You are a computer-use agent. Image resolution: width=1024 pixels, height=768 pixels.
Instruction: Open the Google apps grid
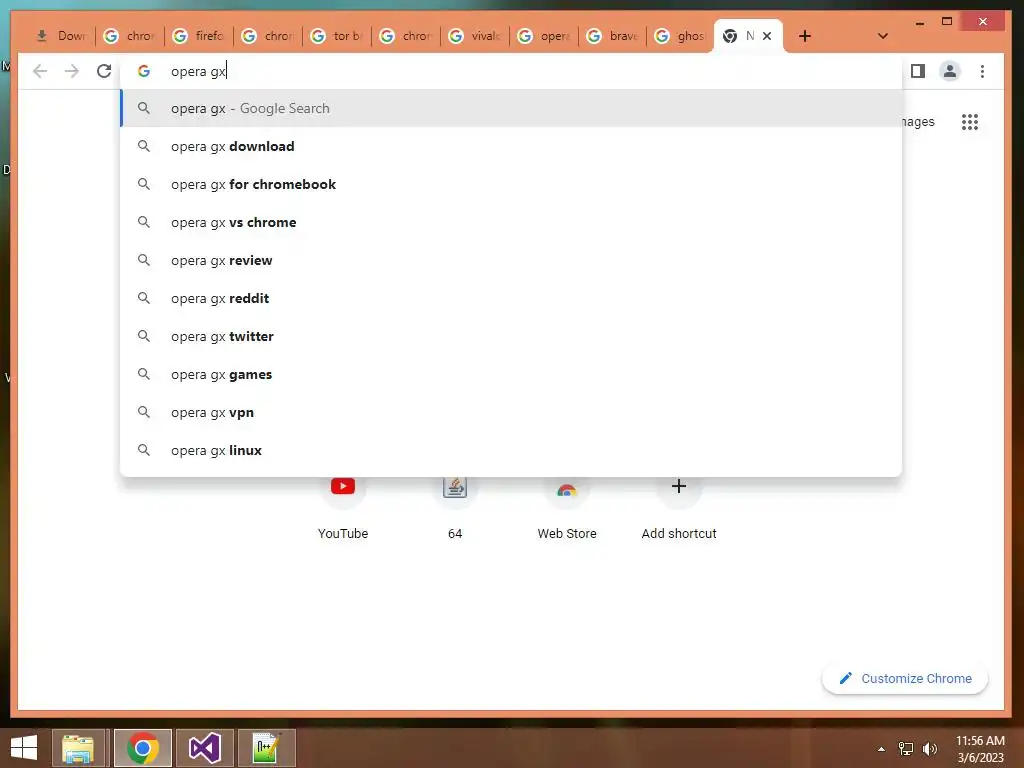click(970, 122)
